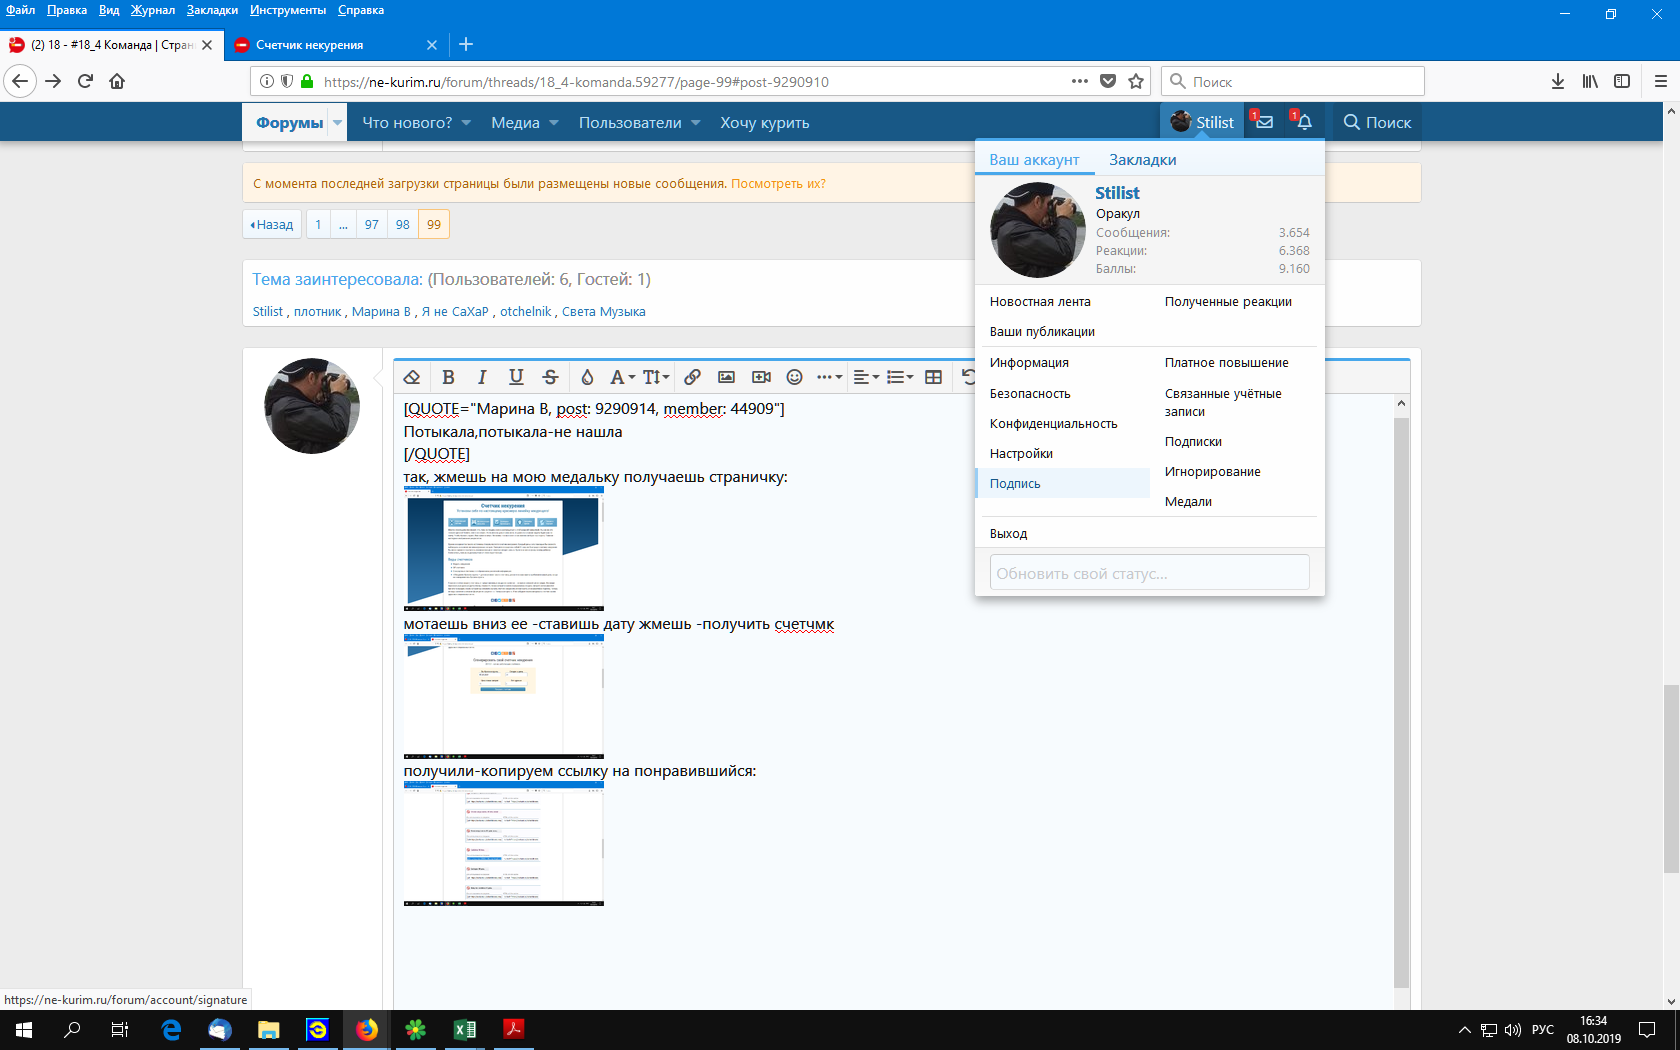Open the text alignment dropdown
Image resolution: width=1680 pixels, height=1050 pixels.
pos(866,377)
